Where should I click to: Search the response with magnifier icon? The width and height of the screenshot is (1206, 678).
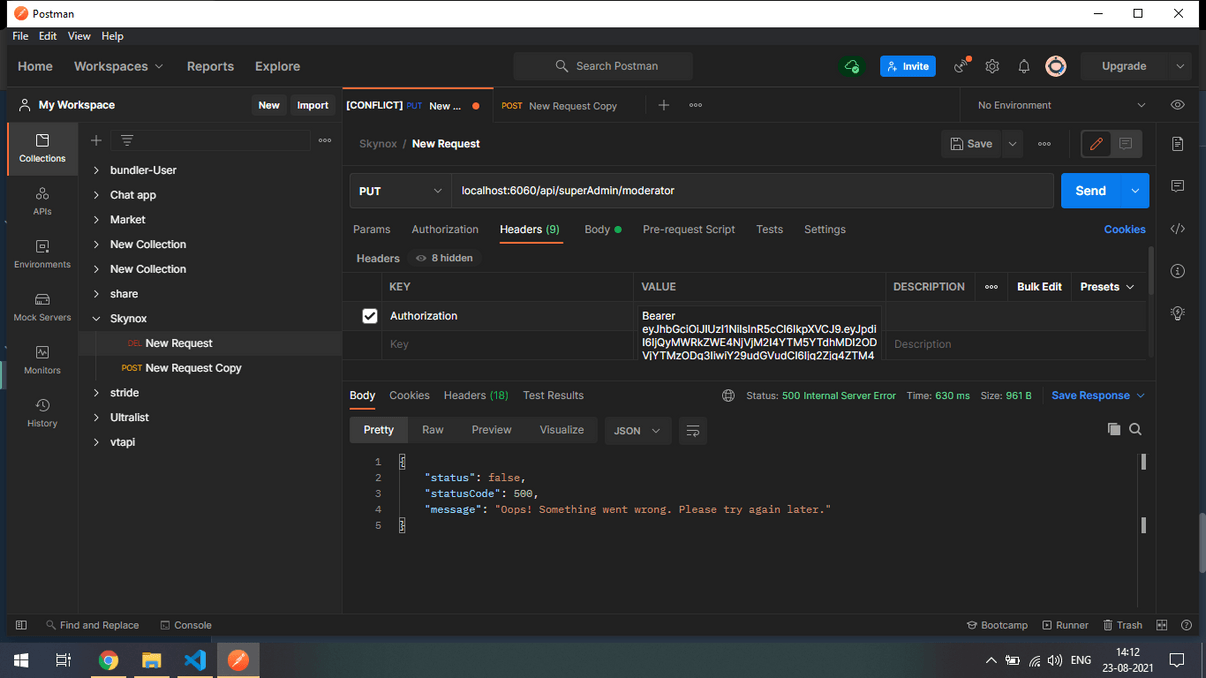(1135, 429)
